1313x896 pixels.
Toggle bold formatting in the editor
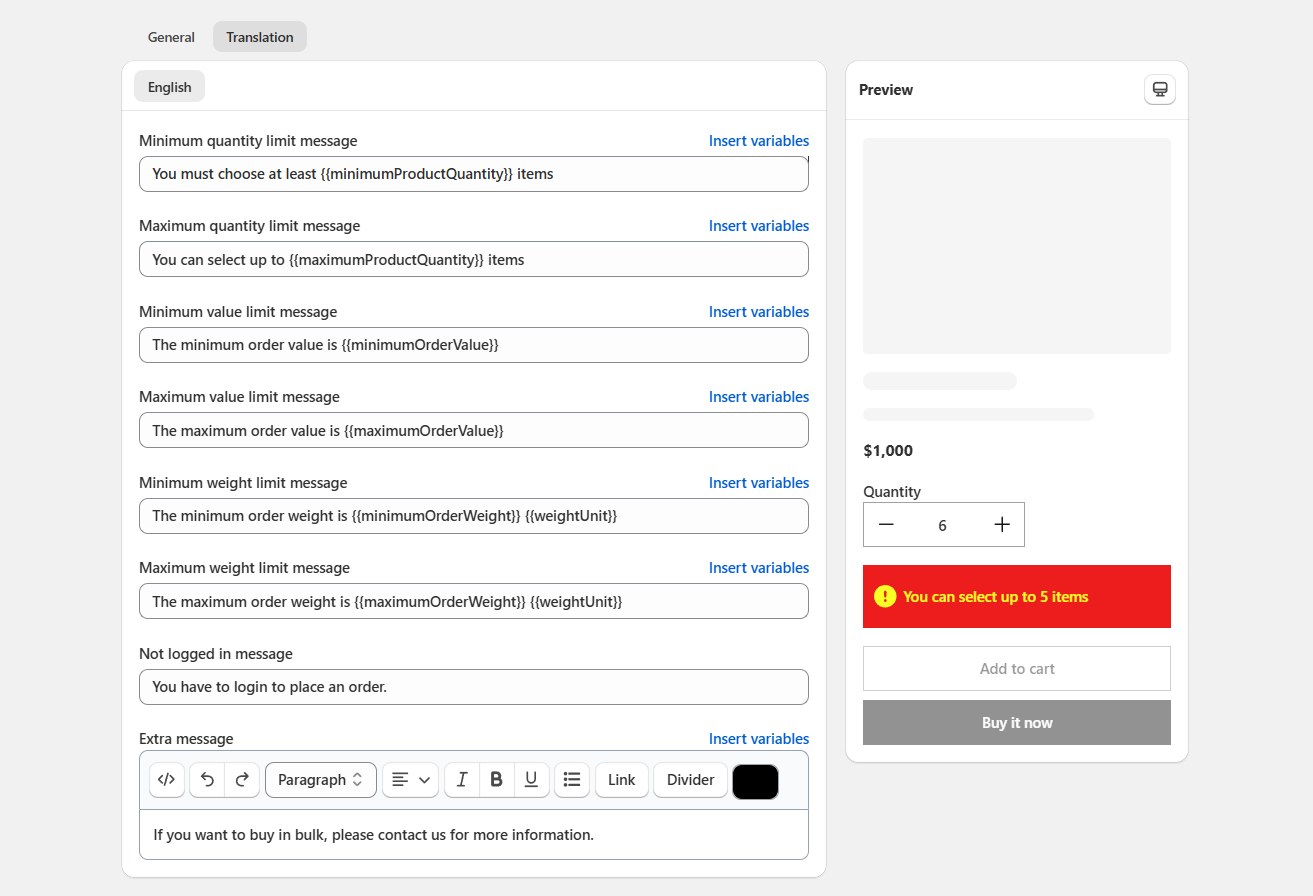pos(496,780)
